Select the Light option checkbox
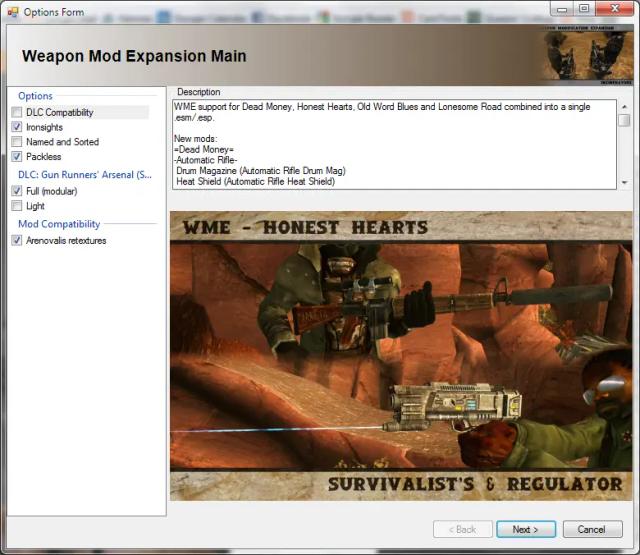 tap(17, 206)
